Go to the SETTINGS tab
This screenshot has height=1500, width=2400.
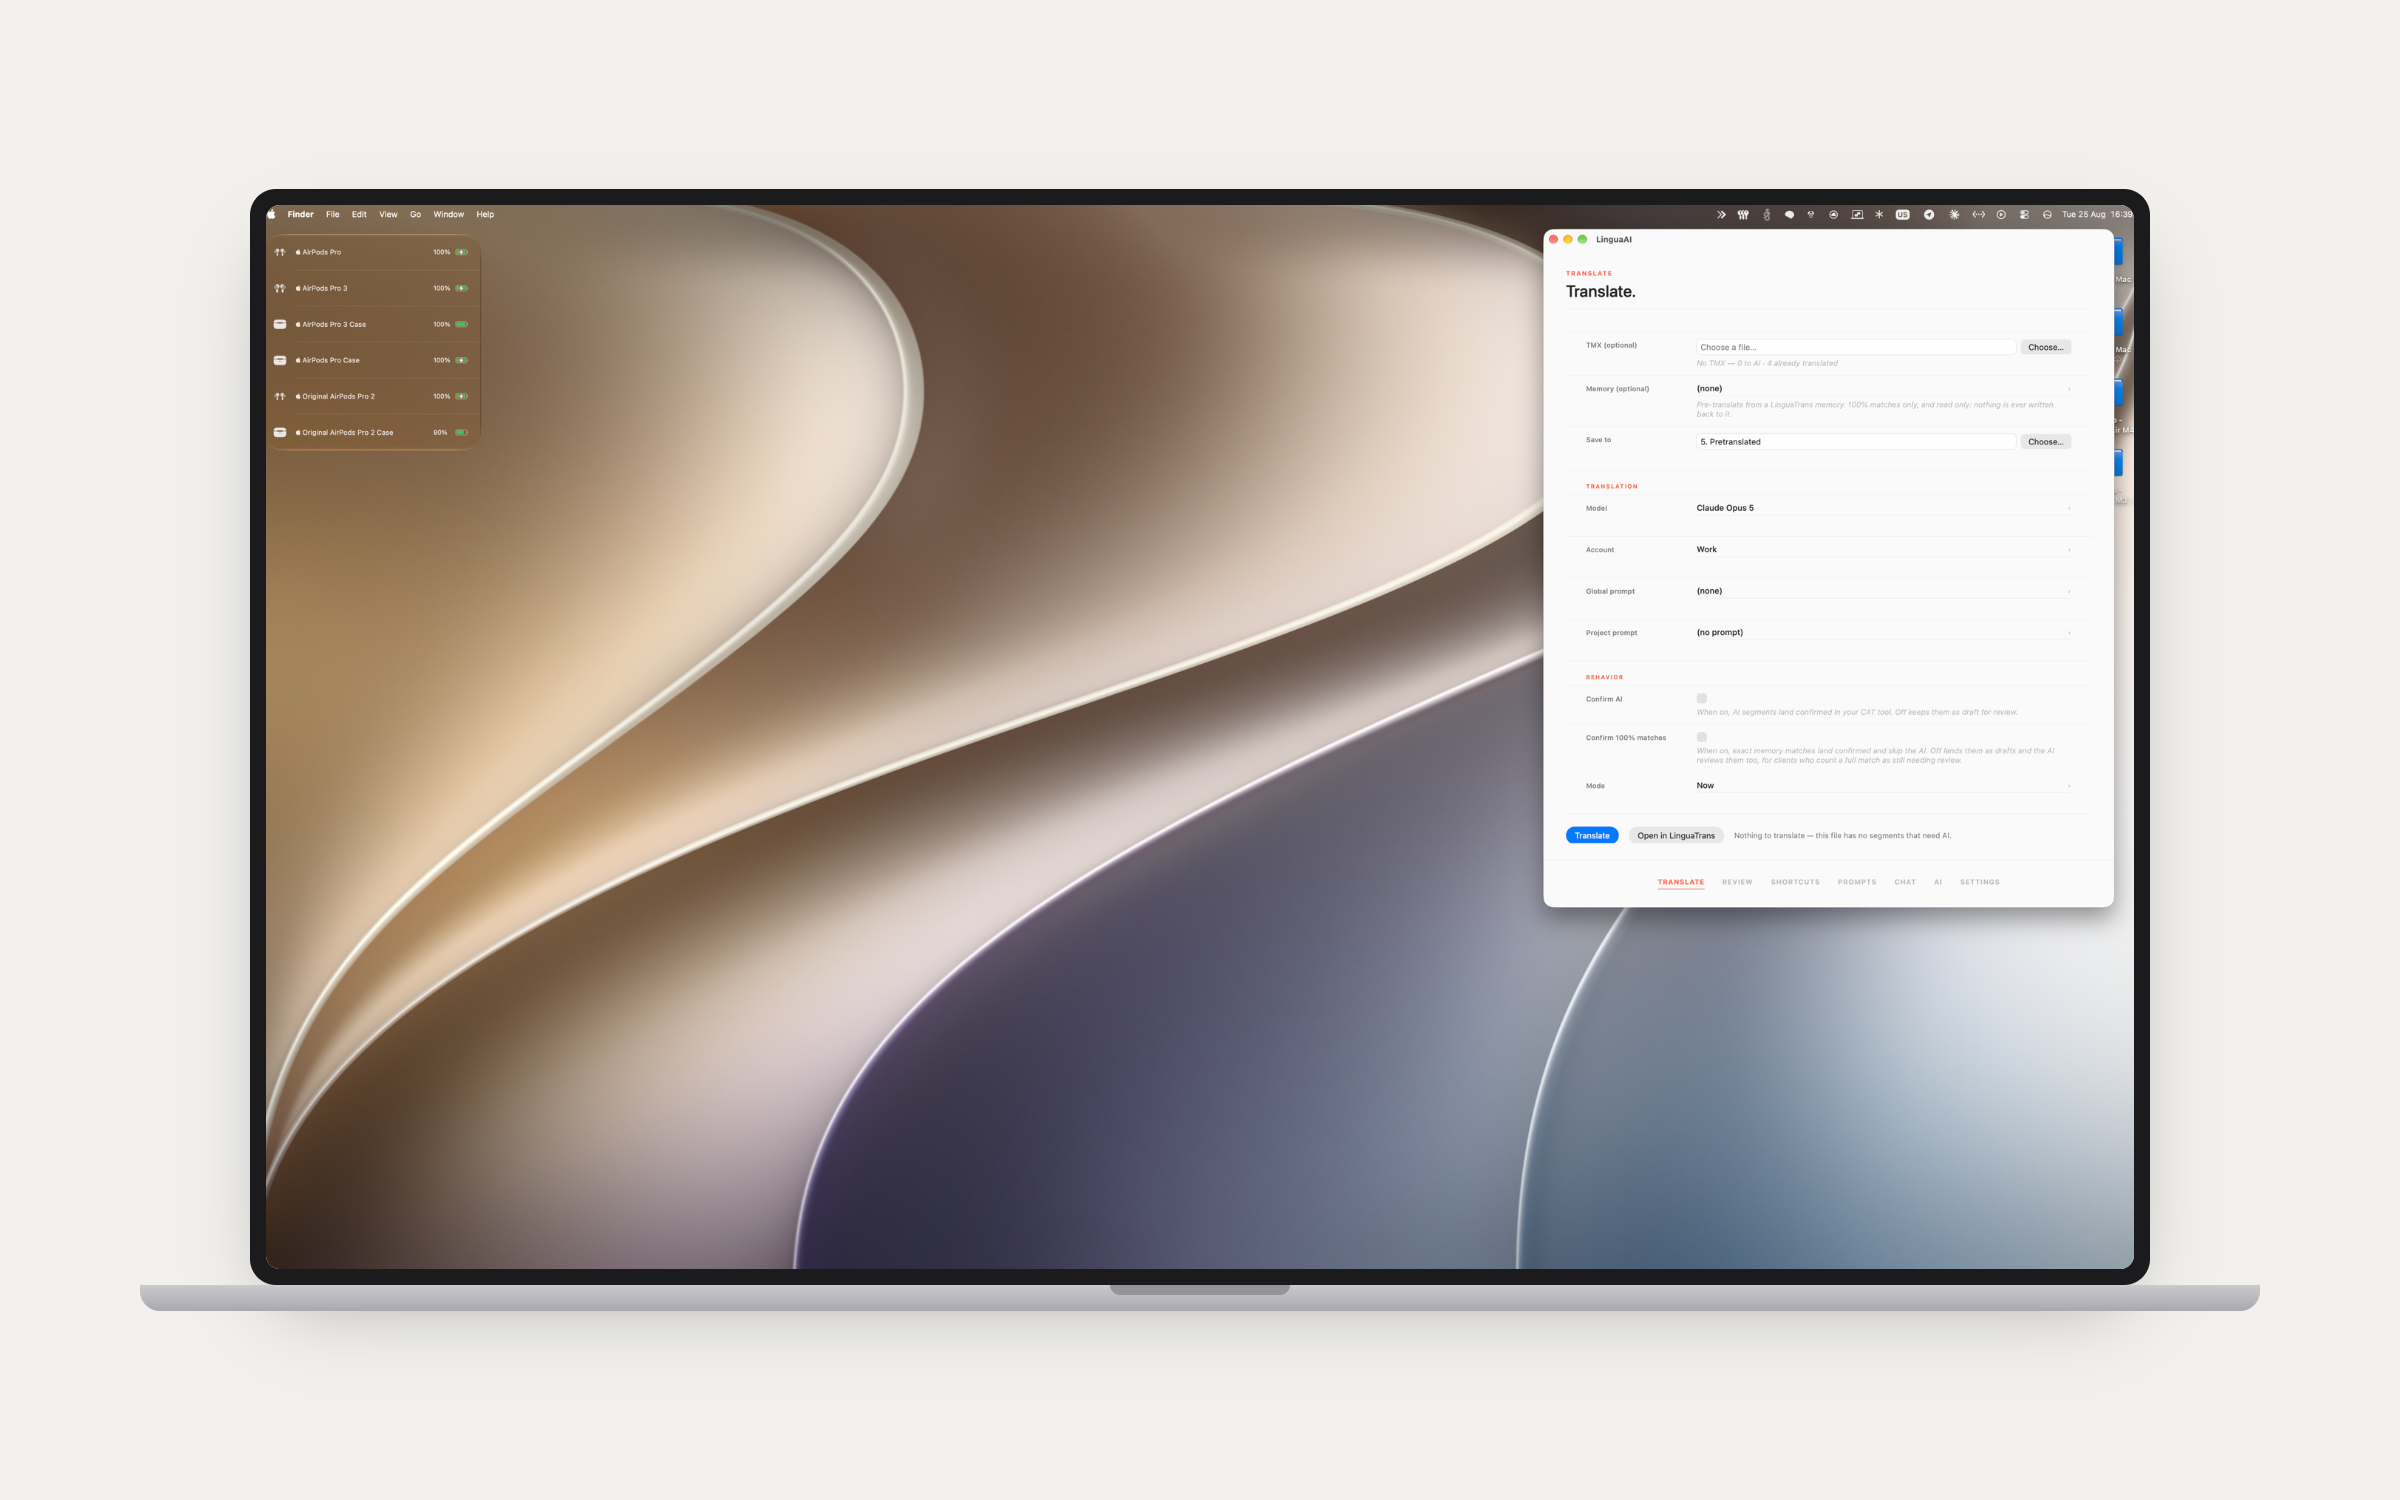tap(1980, 882)
